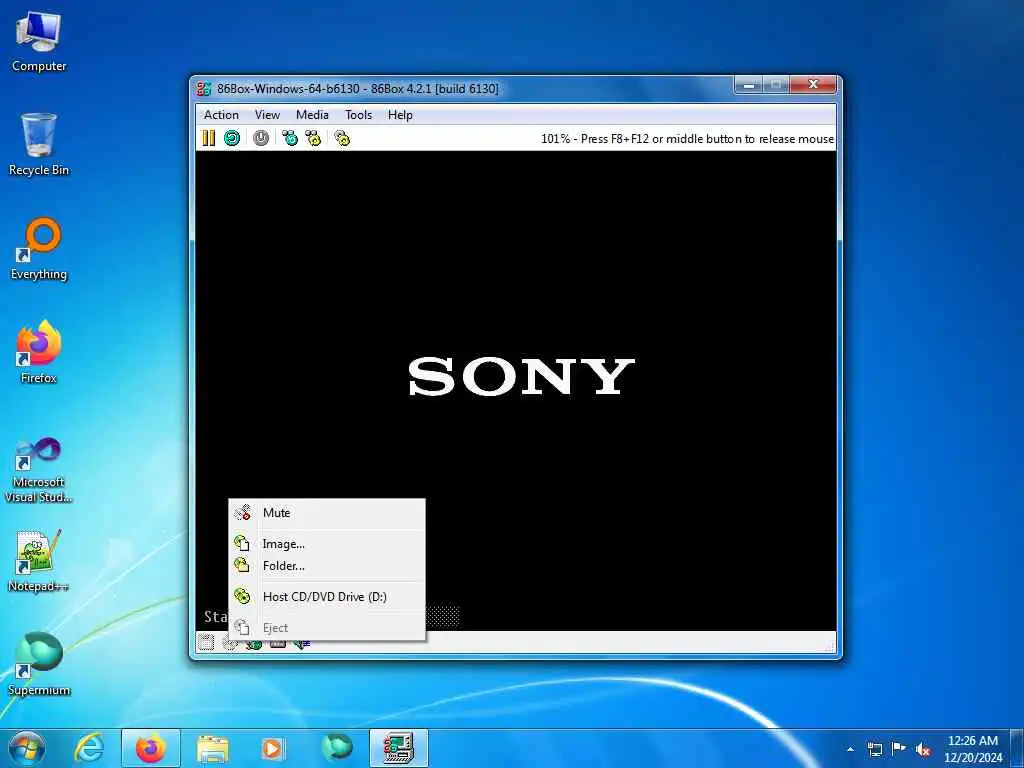Select the Microsoft Visual Studio desktop shortcut

pyautogui.click(x=39, y=470)
